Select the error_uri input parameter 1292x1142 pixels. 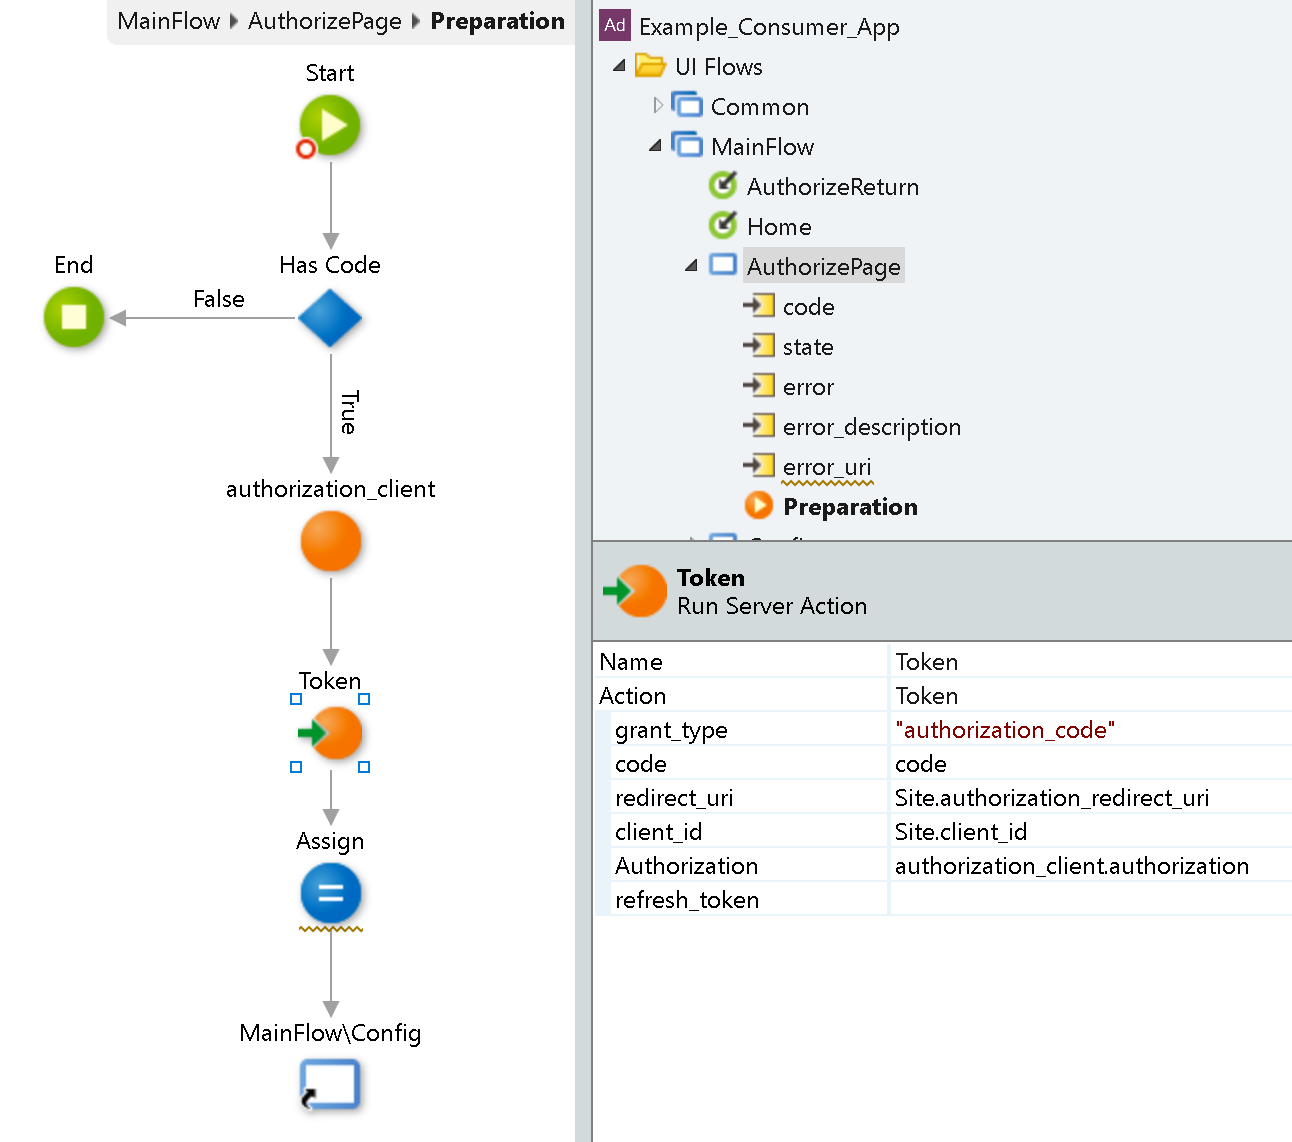(759, 464)
